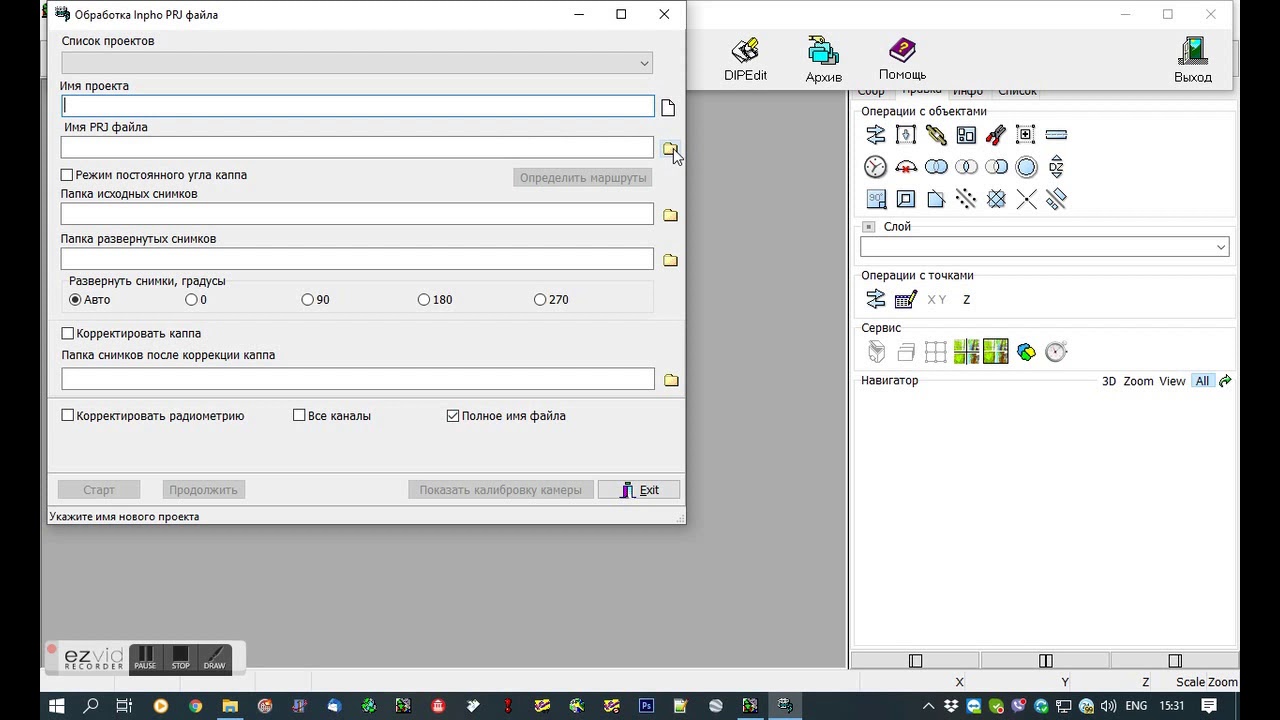Click the single blue circle object icon
Image resolution: width=1280 pixels, height=720 pixels.
[1026, 167]
